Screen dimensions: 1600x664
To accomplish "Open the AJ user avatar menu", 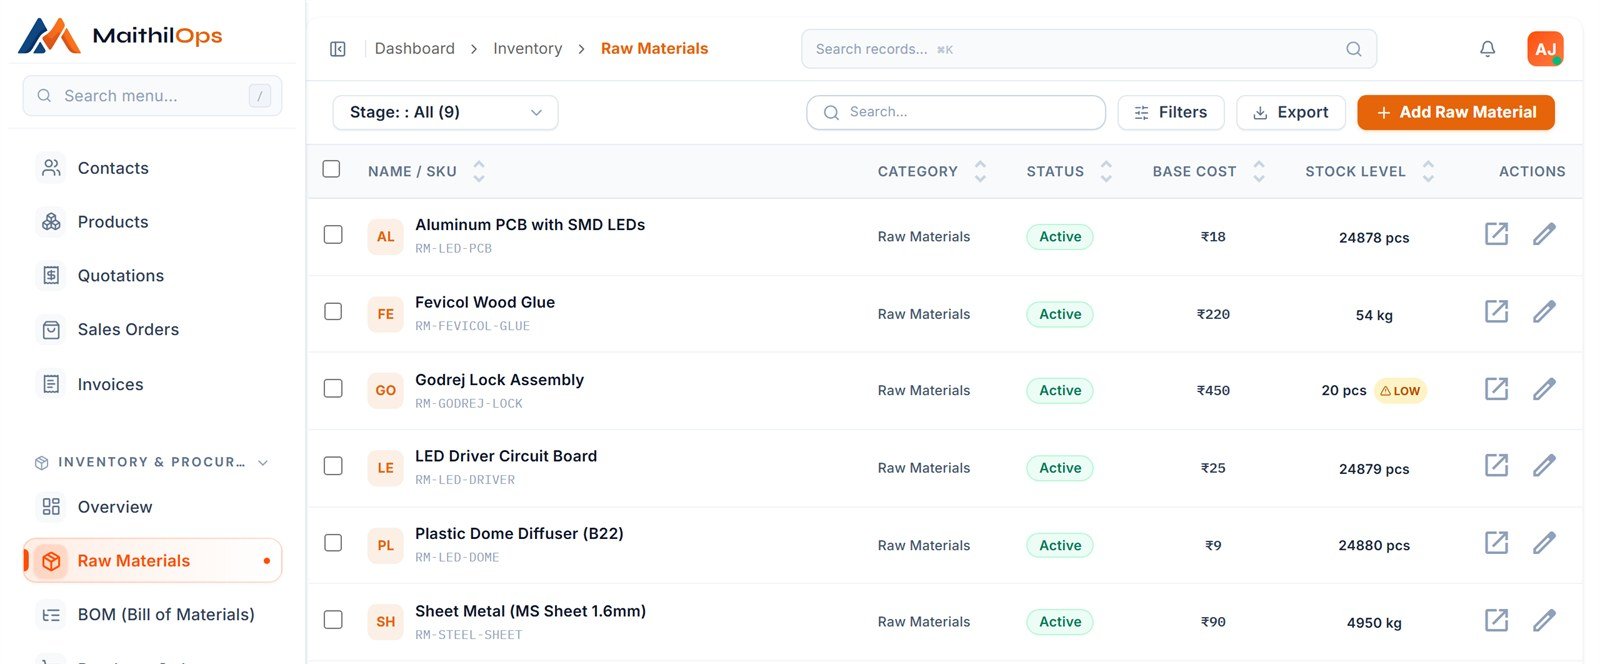I will click(1545, 49).
